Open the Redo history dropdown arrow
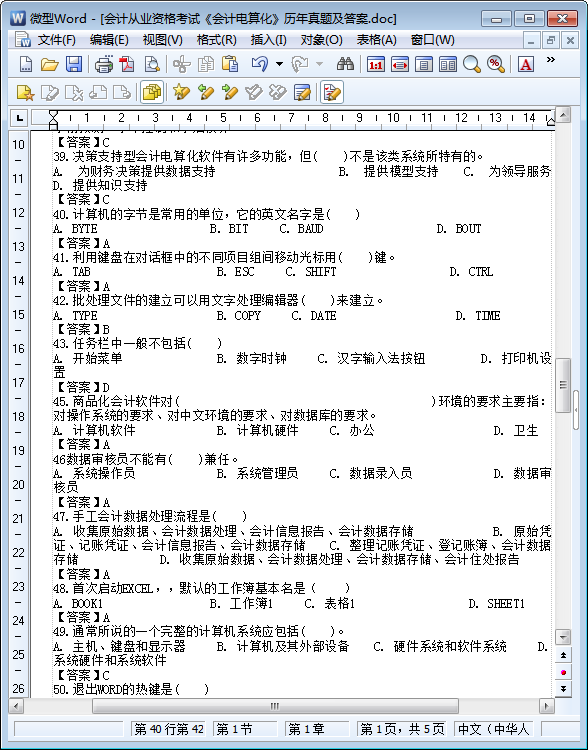Image resolution: width=588 pixels, height=750 pixels. pyautogui.click(x=320, y=64)
